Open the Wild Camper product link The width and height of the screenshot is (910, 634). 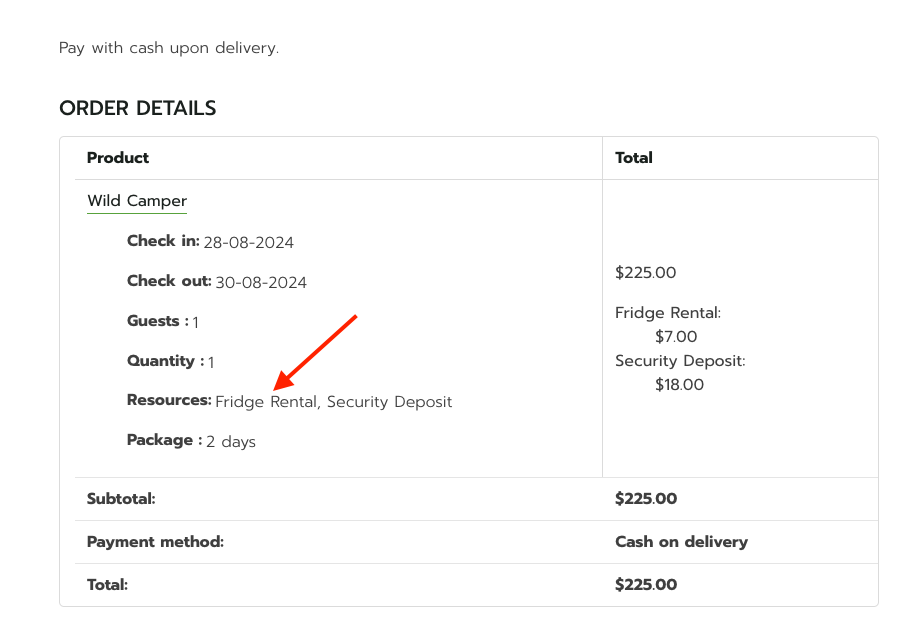click(137, 201)
